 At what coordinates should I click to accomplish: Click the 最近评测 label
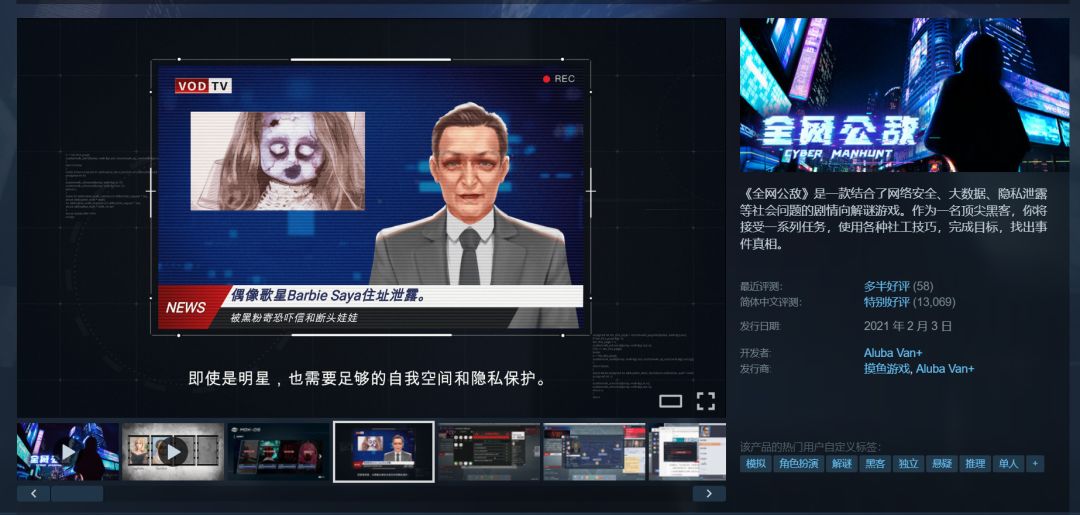[761, 286]
